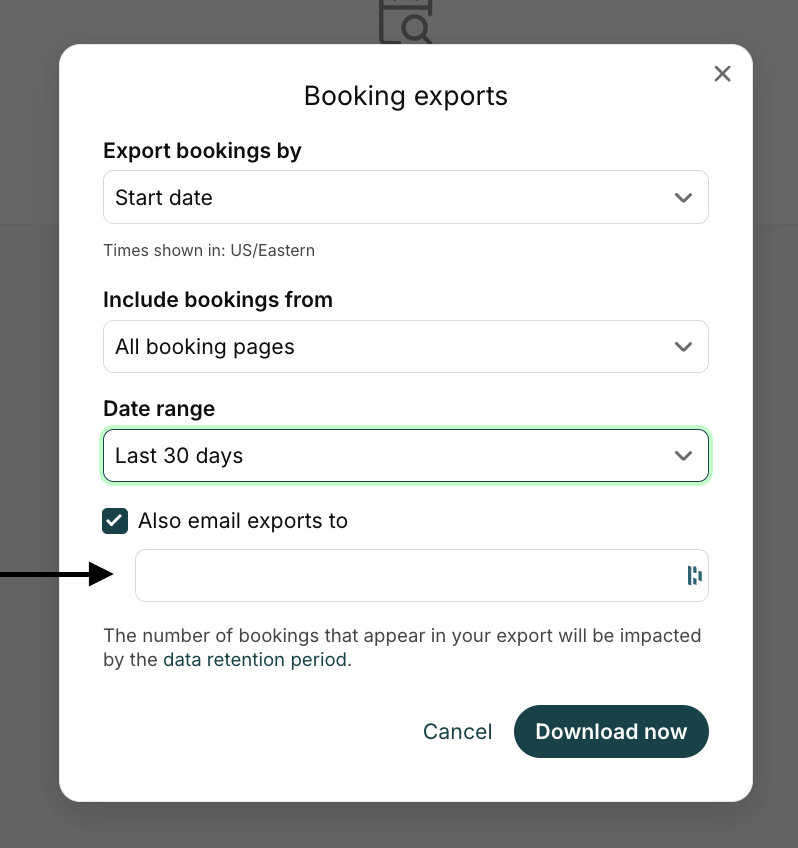Close the Booking exports dialog
This screenshot has width=798, height=848.
[x=722, y=74]
